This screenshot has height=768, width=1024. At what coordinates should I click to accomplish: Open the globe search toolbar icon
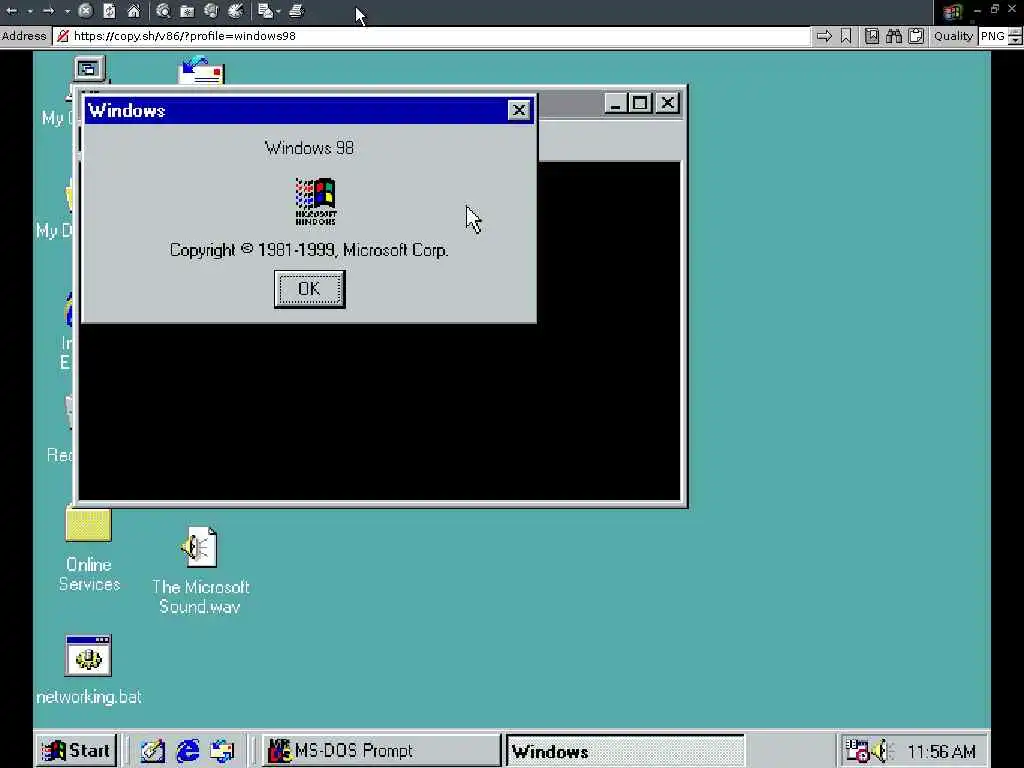[163, 11]
